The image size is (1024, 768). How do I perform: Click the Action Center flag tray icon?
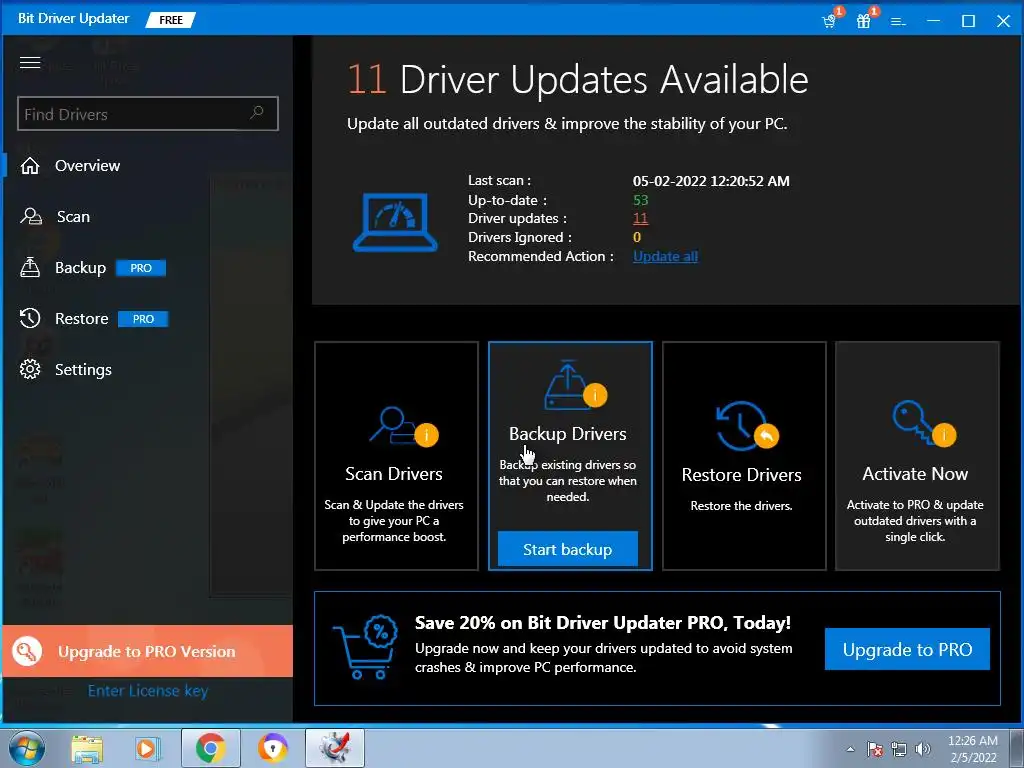point(875,749)
